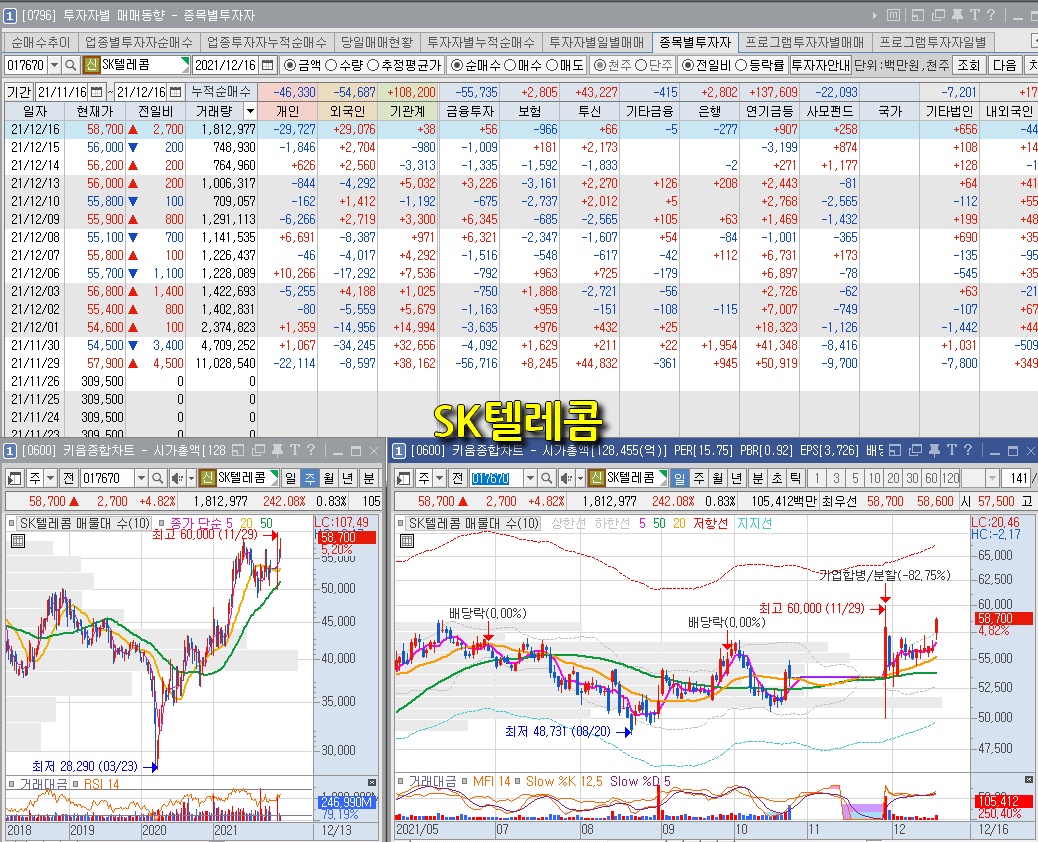Select 틱 tick button in right chart

point(796,477)
